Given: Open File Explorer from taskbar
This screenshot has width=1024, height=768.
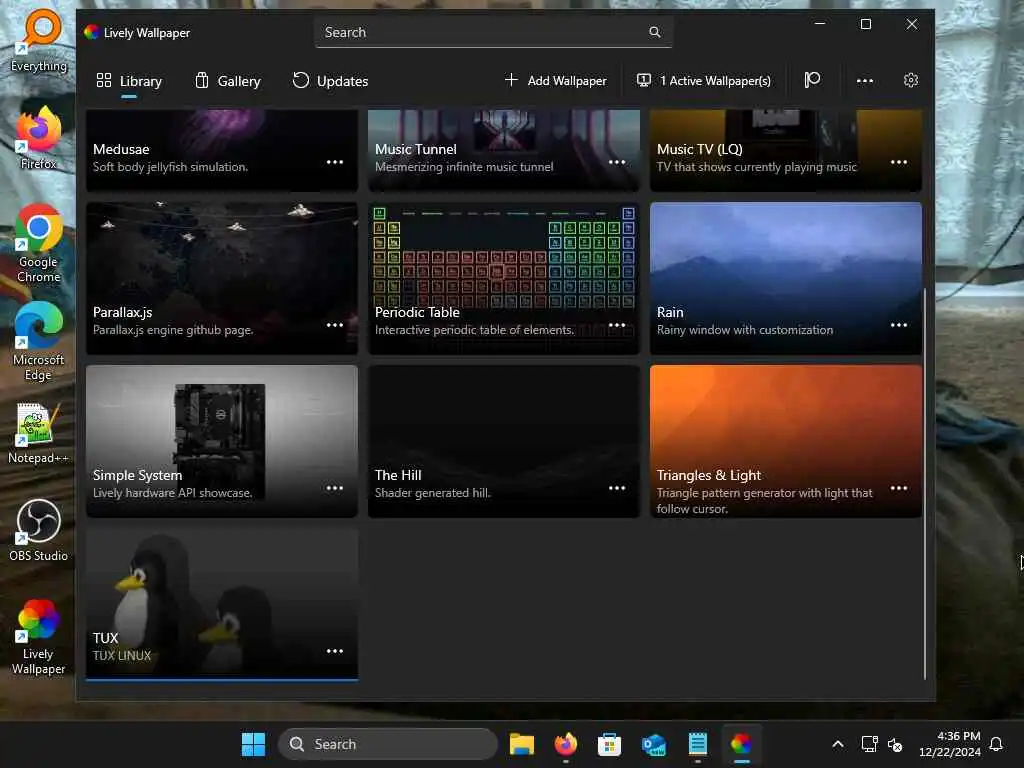Looking at the screenshot, I should [522, 744].
